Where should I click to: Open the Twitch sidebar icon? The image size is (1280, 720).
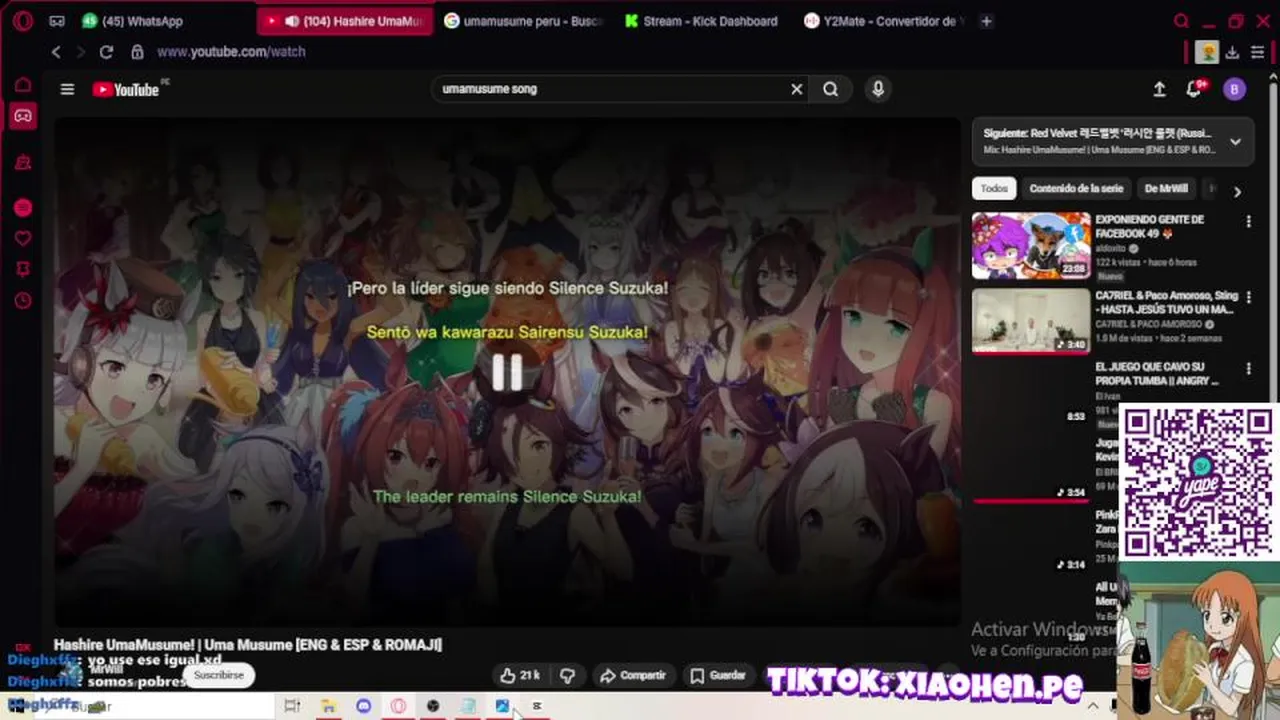22,162
